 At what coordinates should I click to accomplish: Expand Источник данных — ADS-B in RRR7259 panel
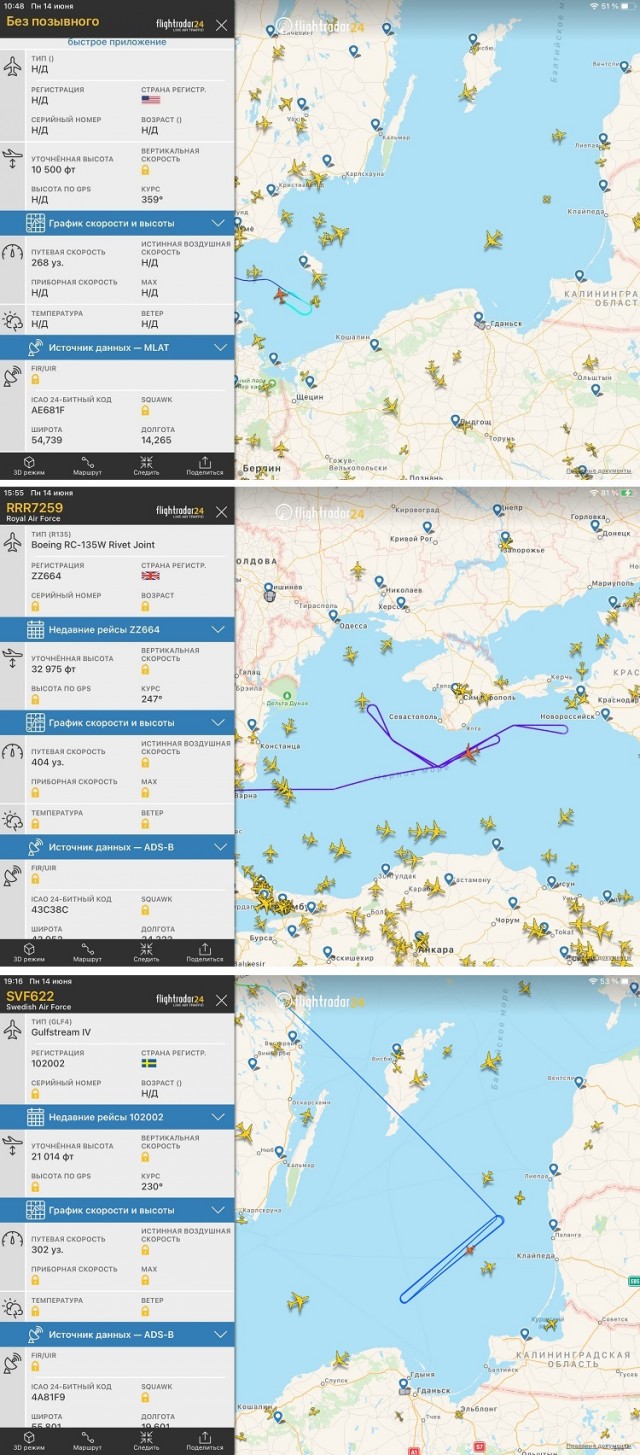[117, 847]
